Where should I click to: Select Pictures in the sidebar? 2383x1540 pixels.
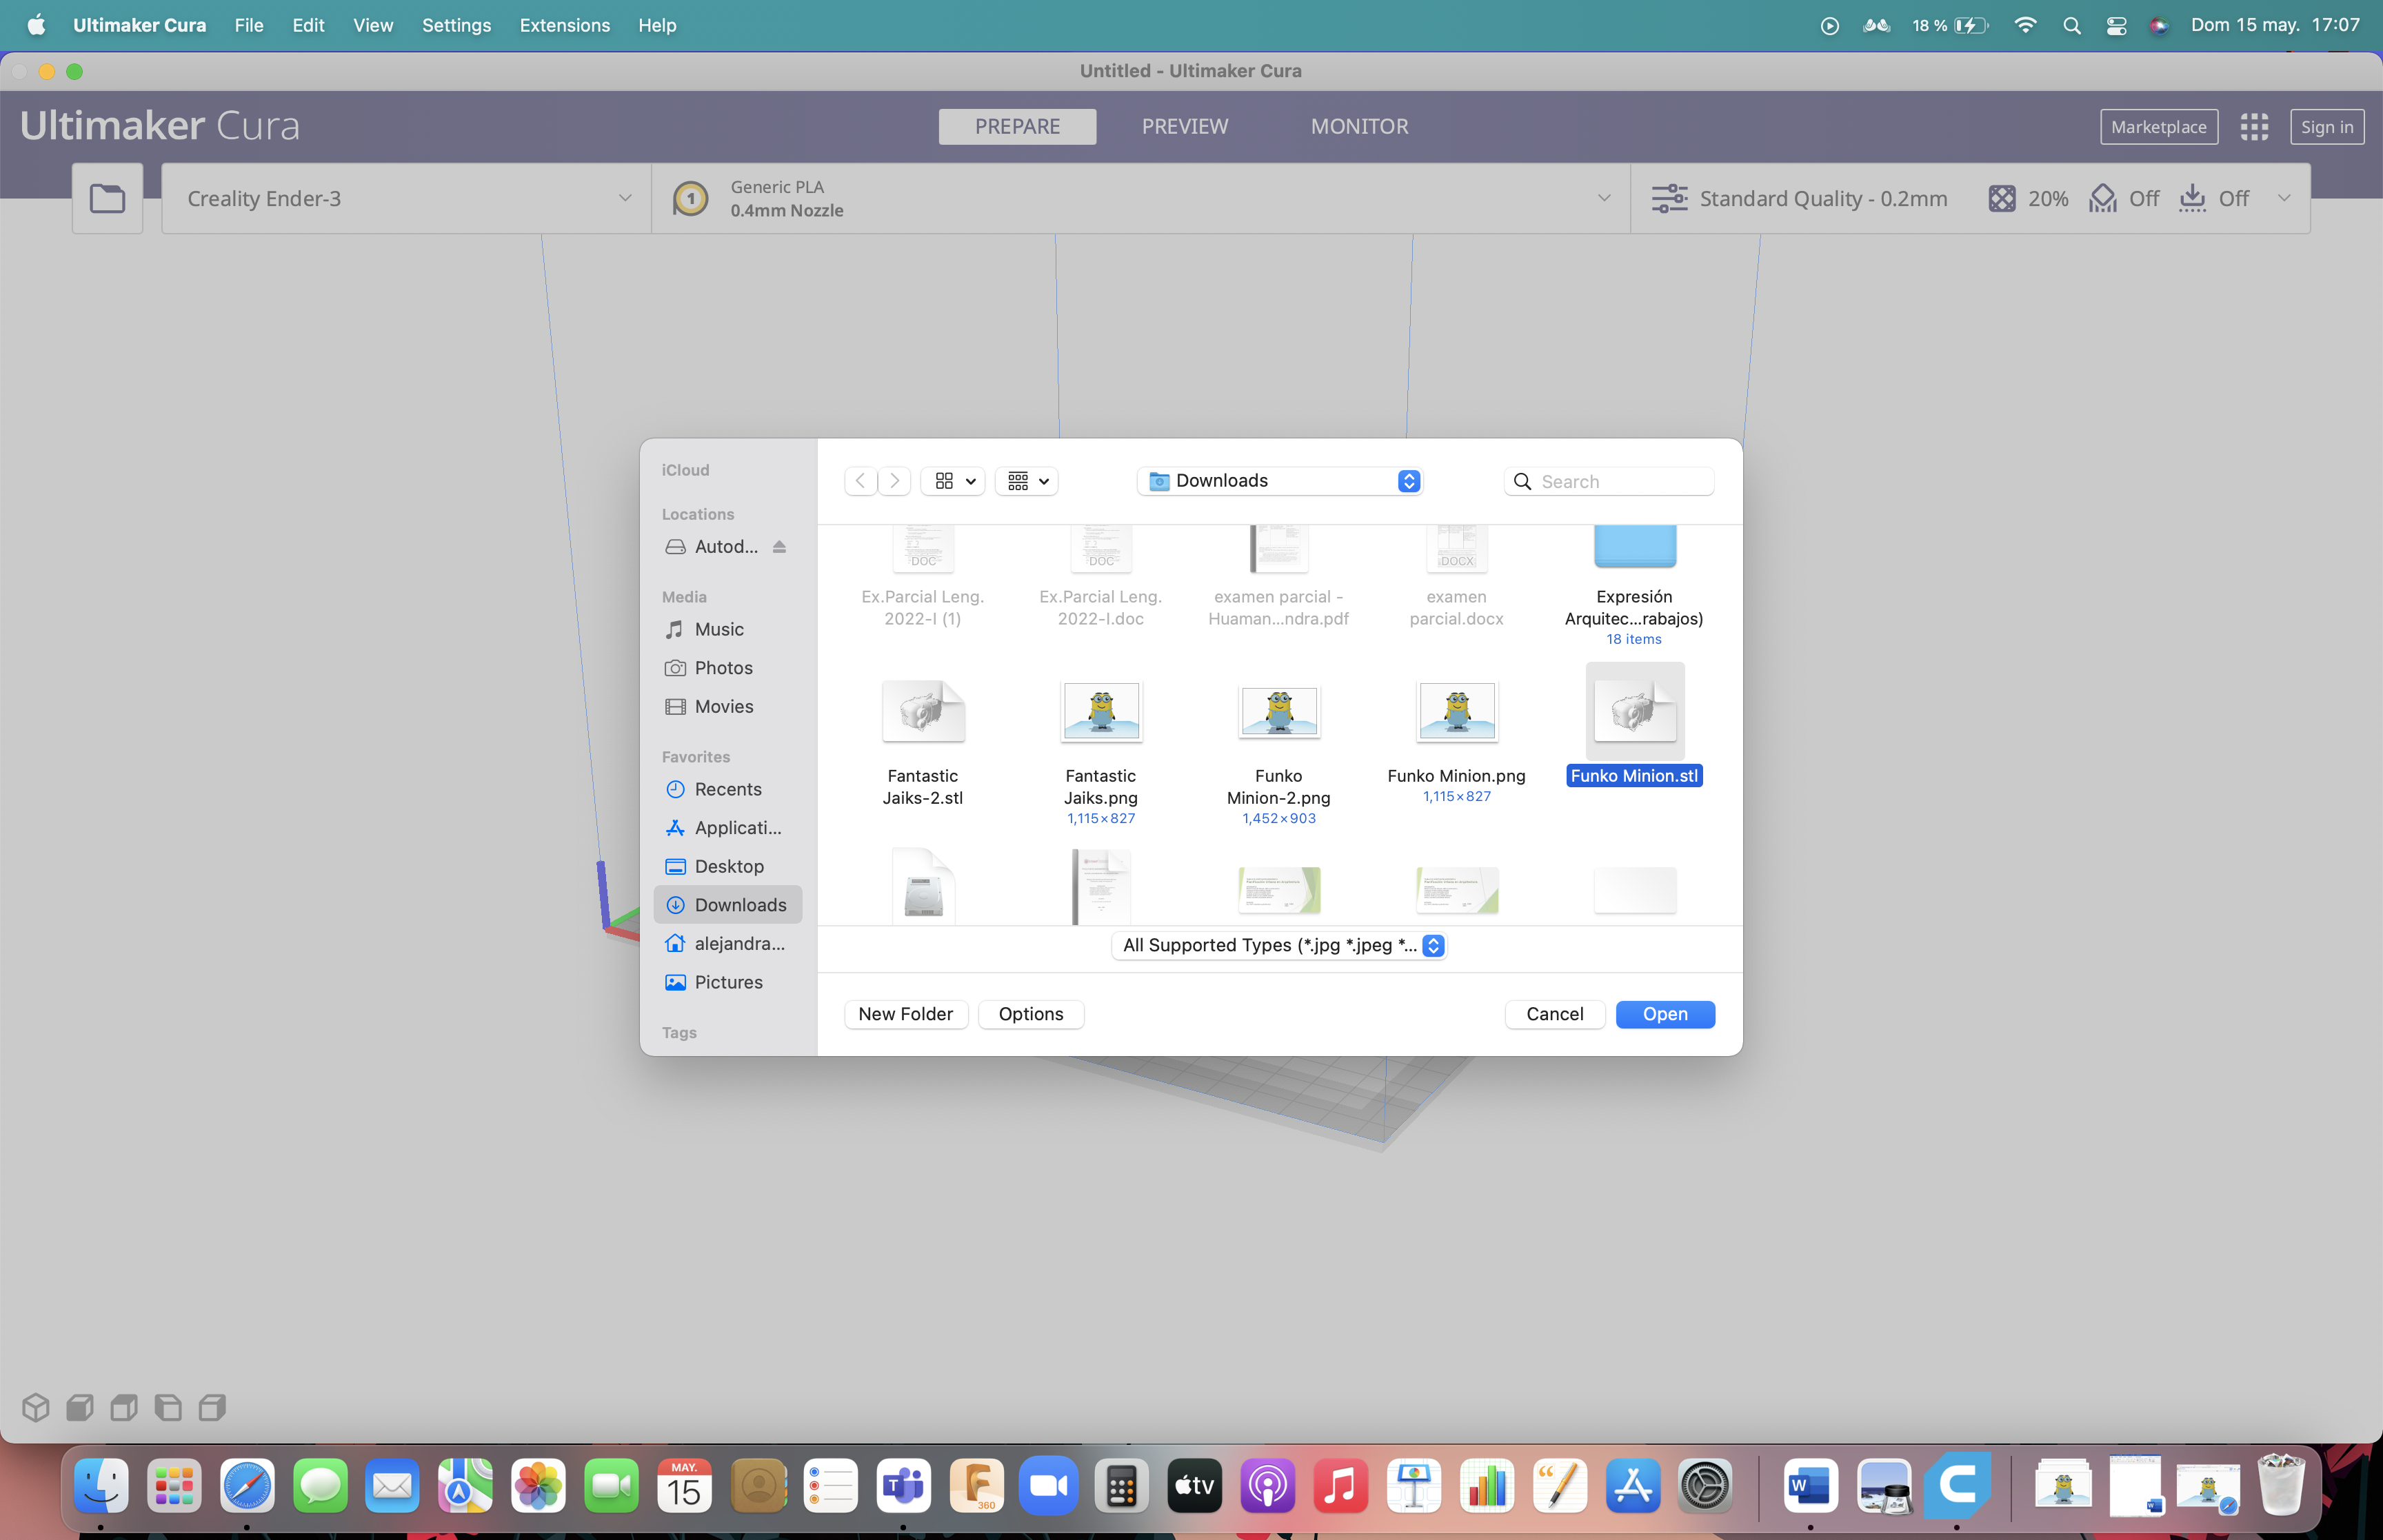(728, 982)
